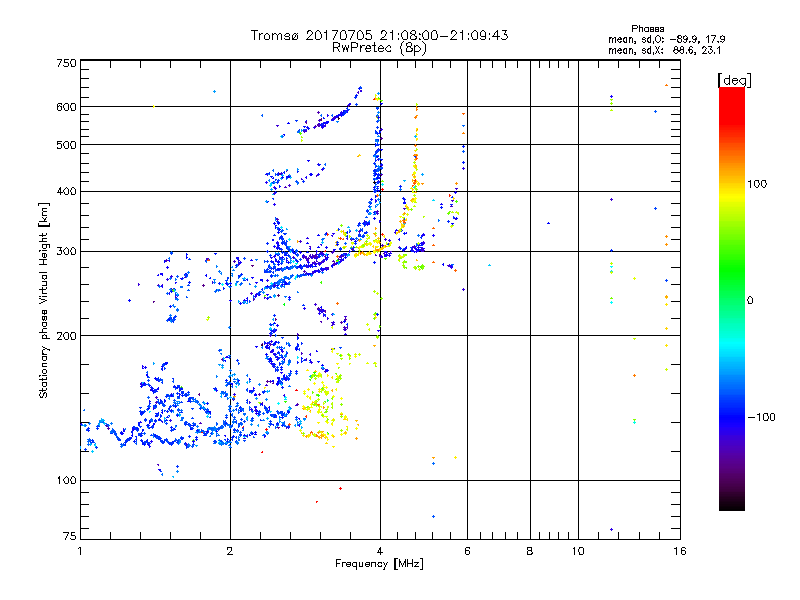Click y-axis tick label '500'
The width and height of the screenshot is (800, 600).
(x=66, y=145)
